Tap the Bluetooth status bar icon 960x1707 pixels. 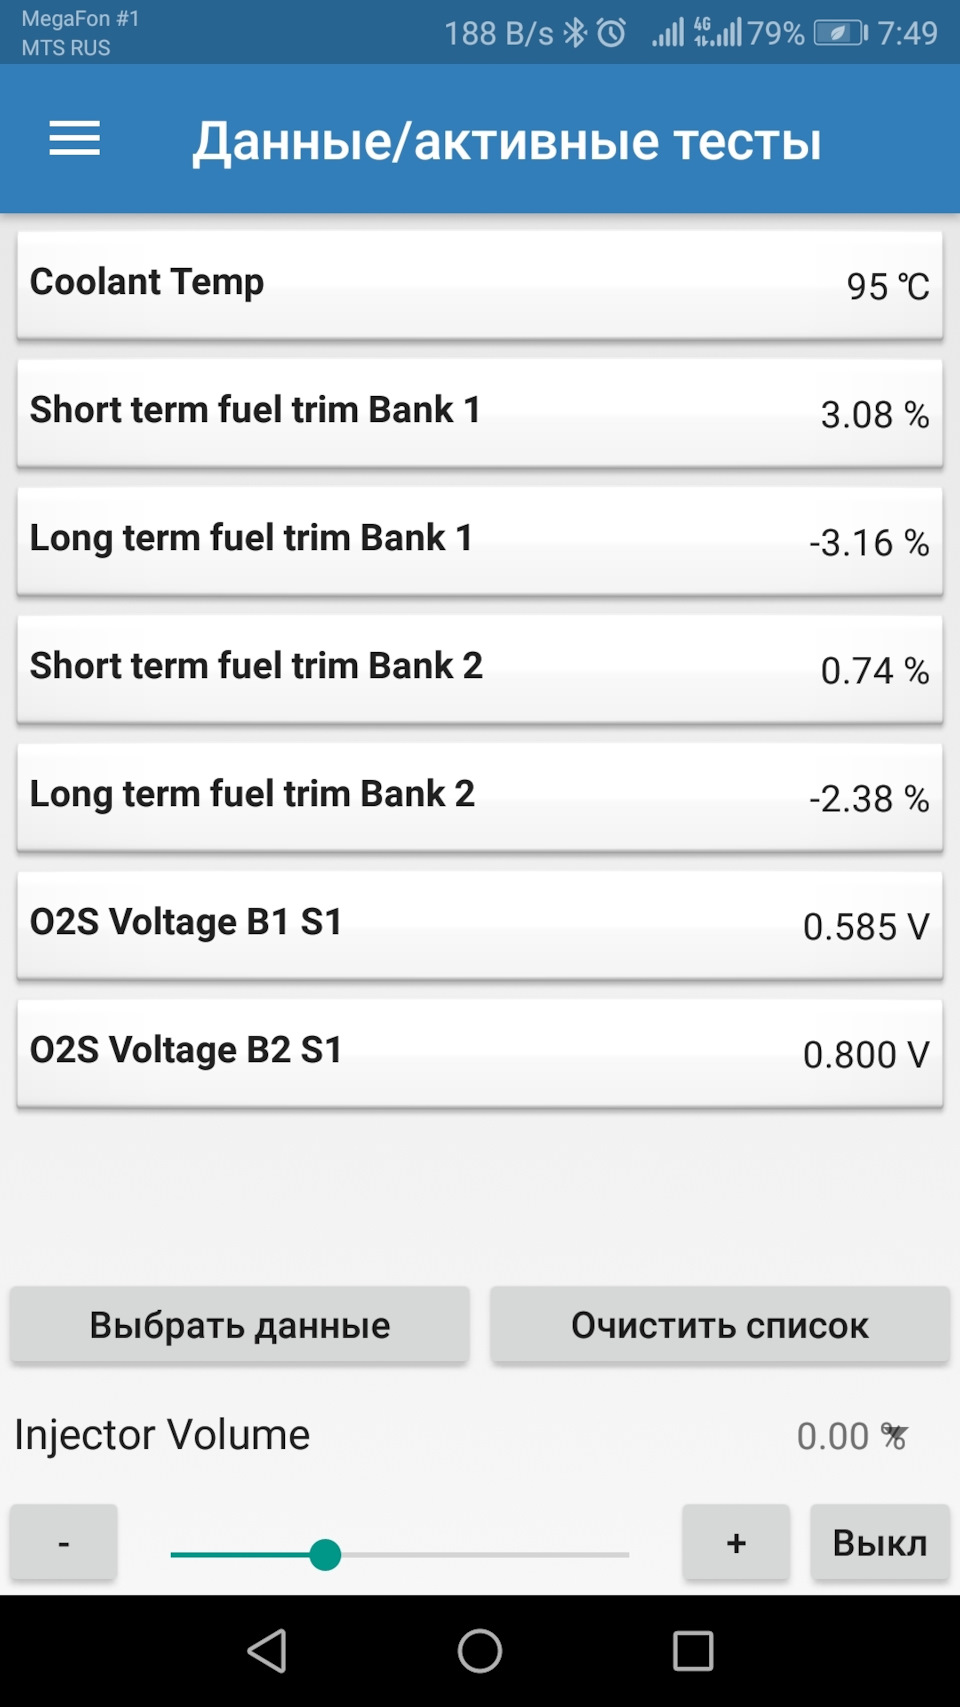click(575, 33)
